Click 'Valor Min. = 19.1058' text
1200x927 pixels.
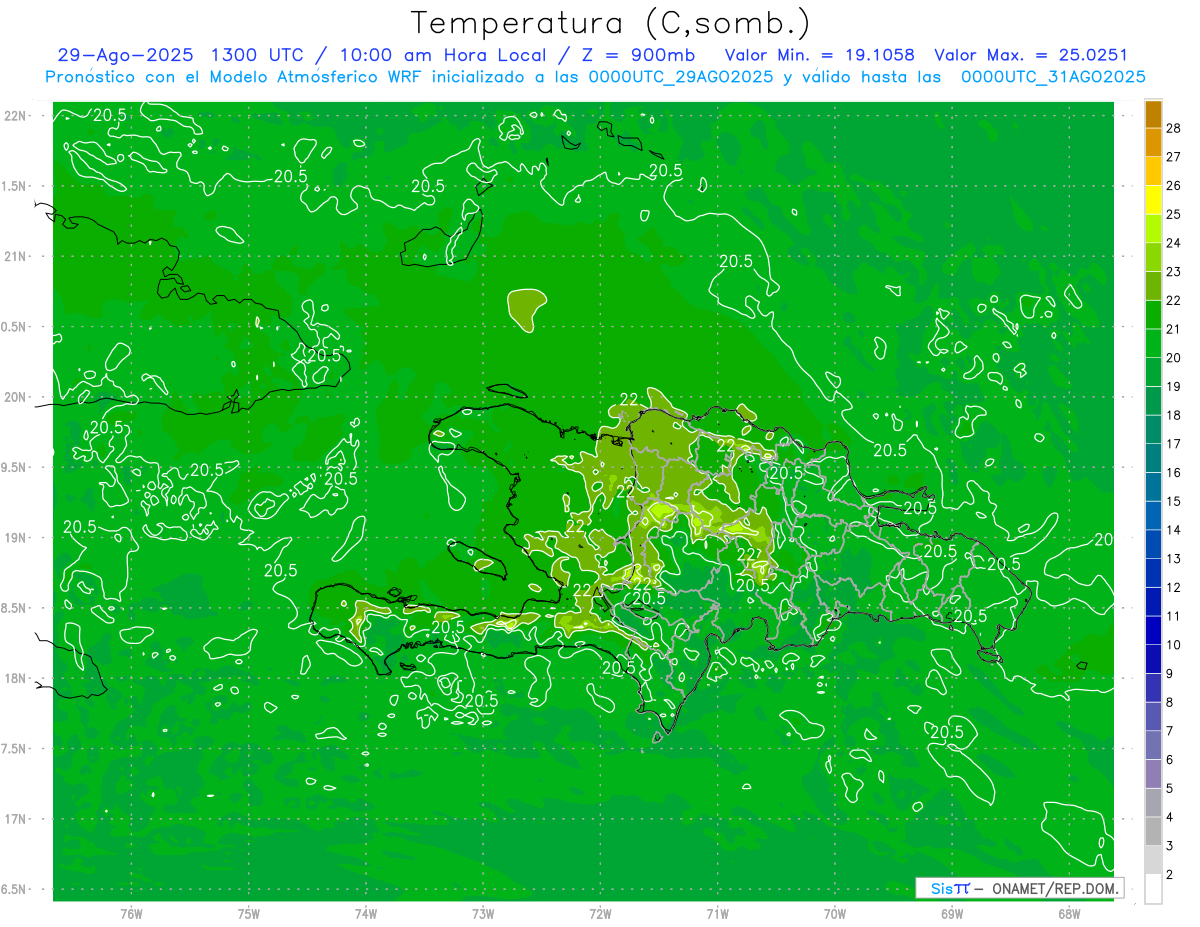coord(819,55)
